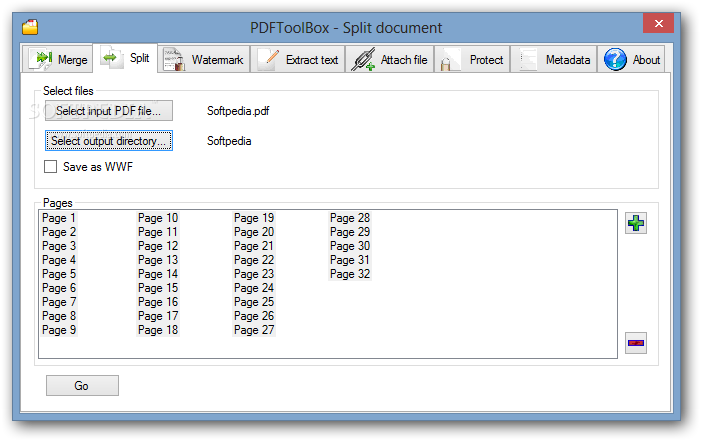Click Select output directory button
This screenshot has width=701, height=441.
pos(109,141)
